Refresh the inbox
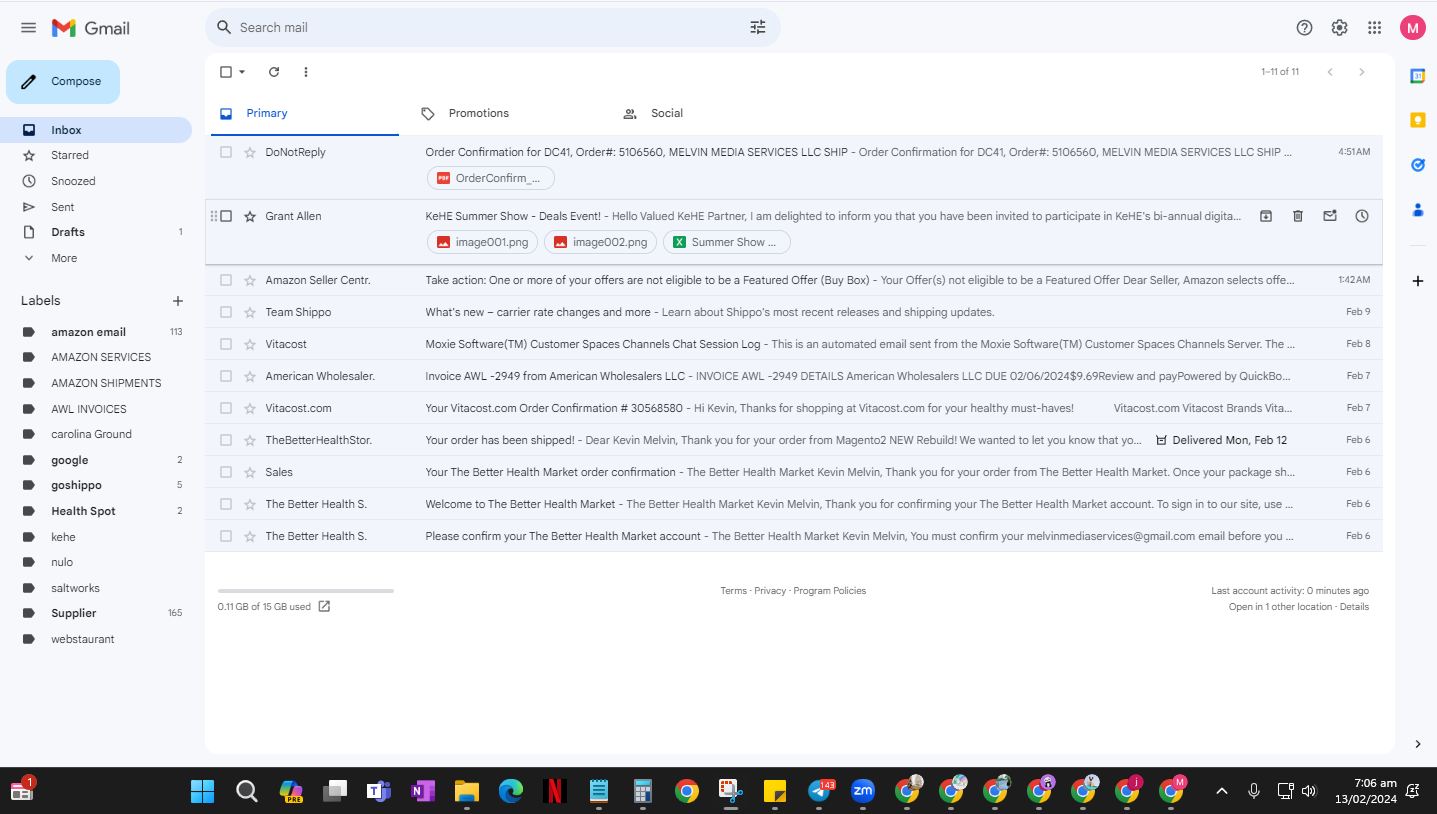This screenshot has width=1437, height=814. click(x=274, y=72)
